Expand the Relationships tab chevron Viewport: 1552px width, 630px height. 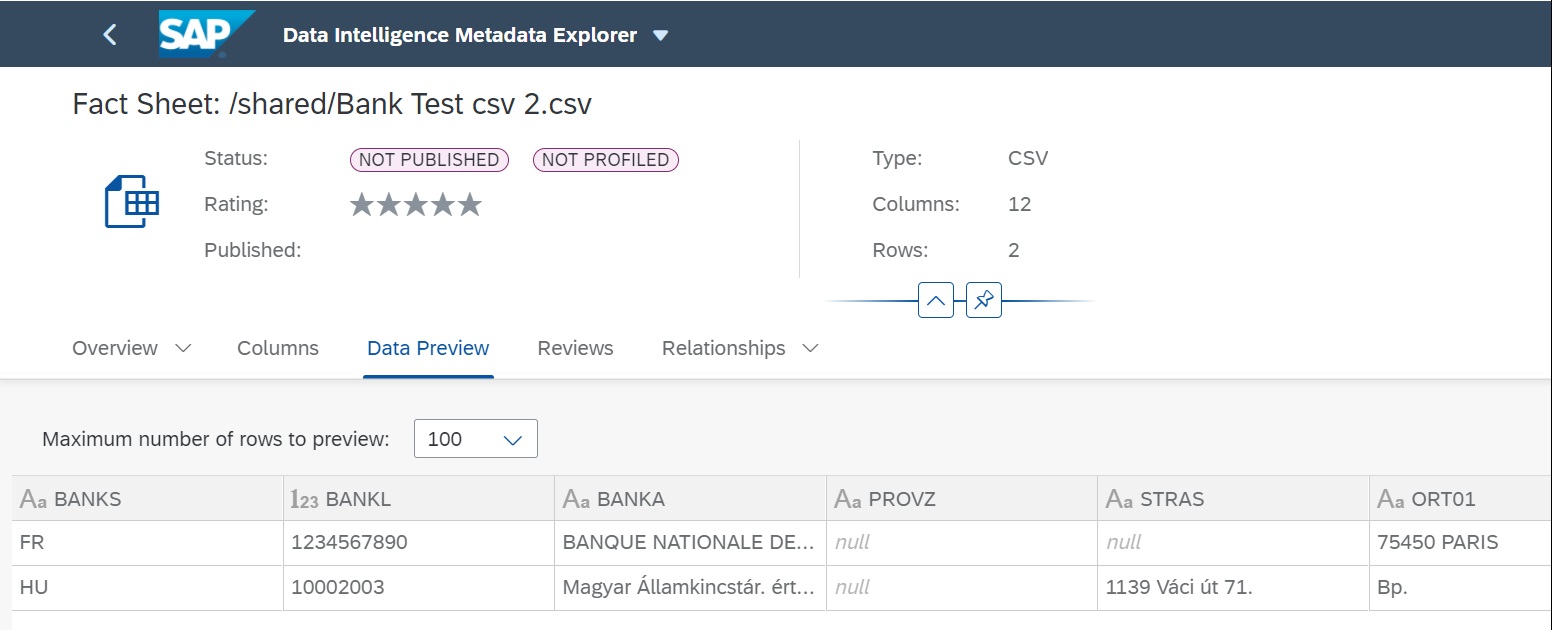tap(811, 348)
